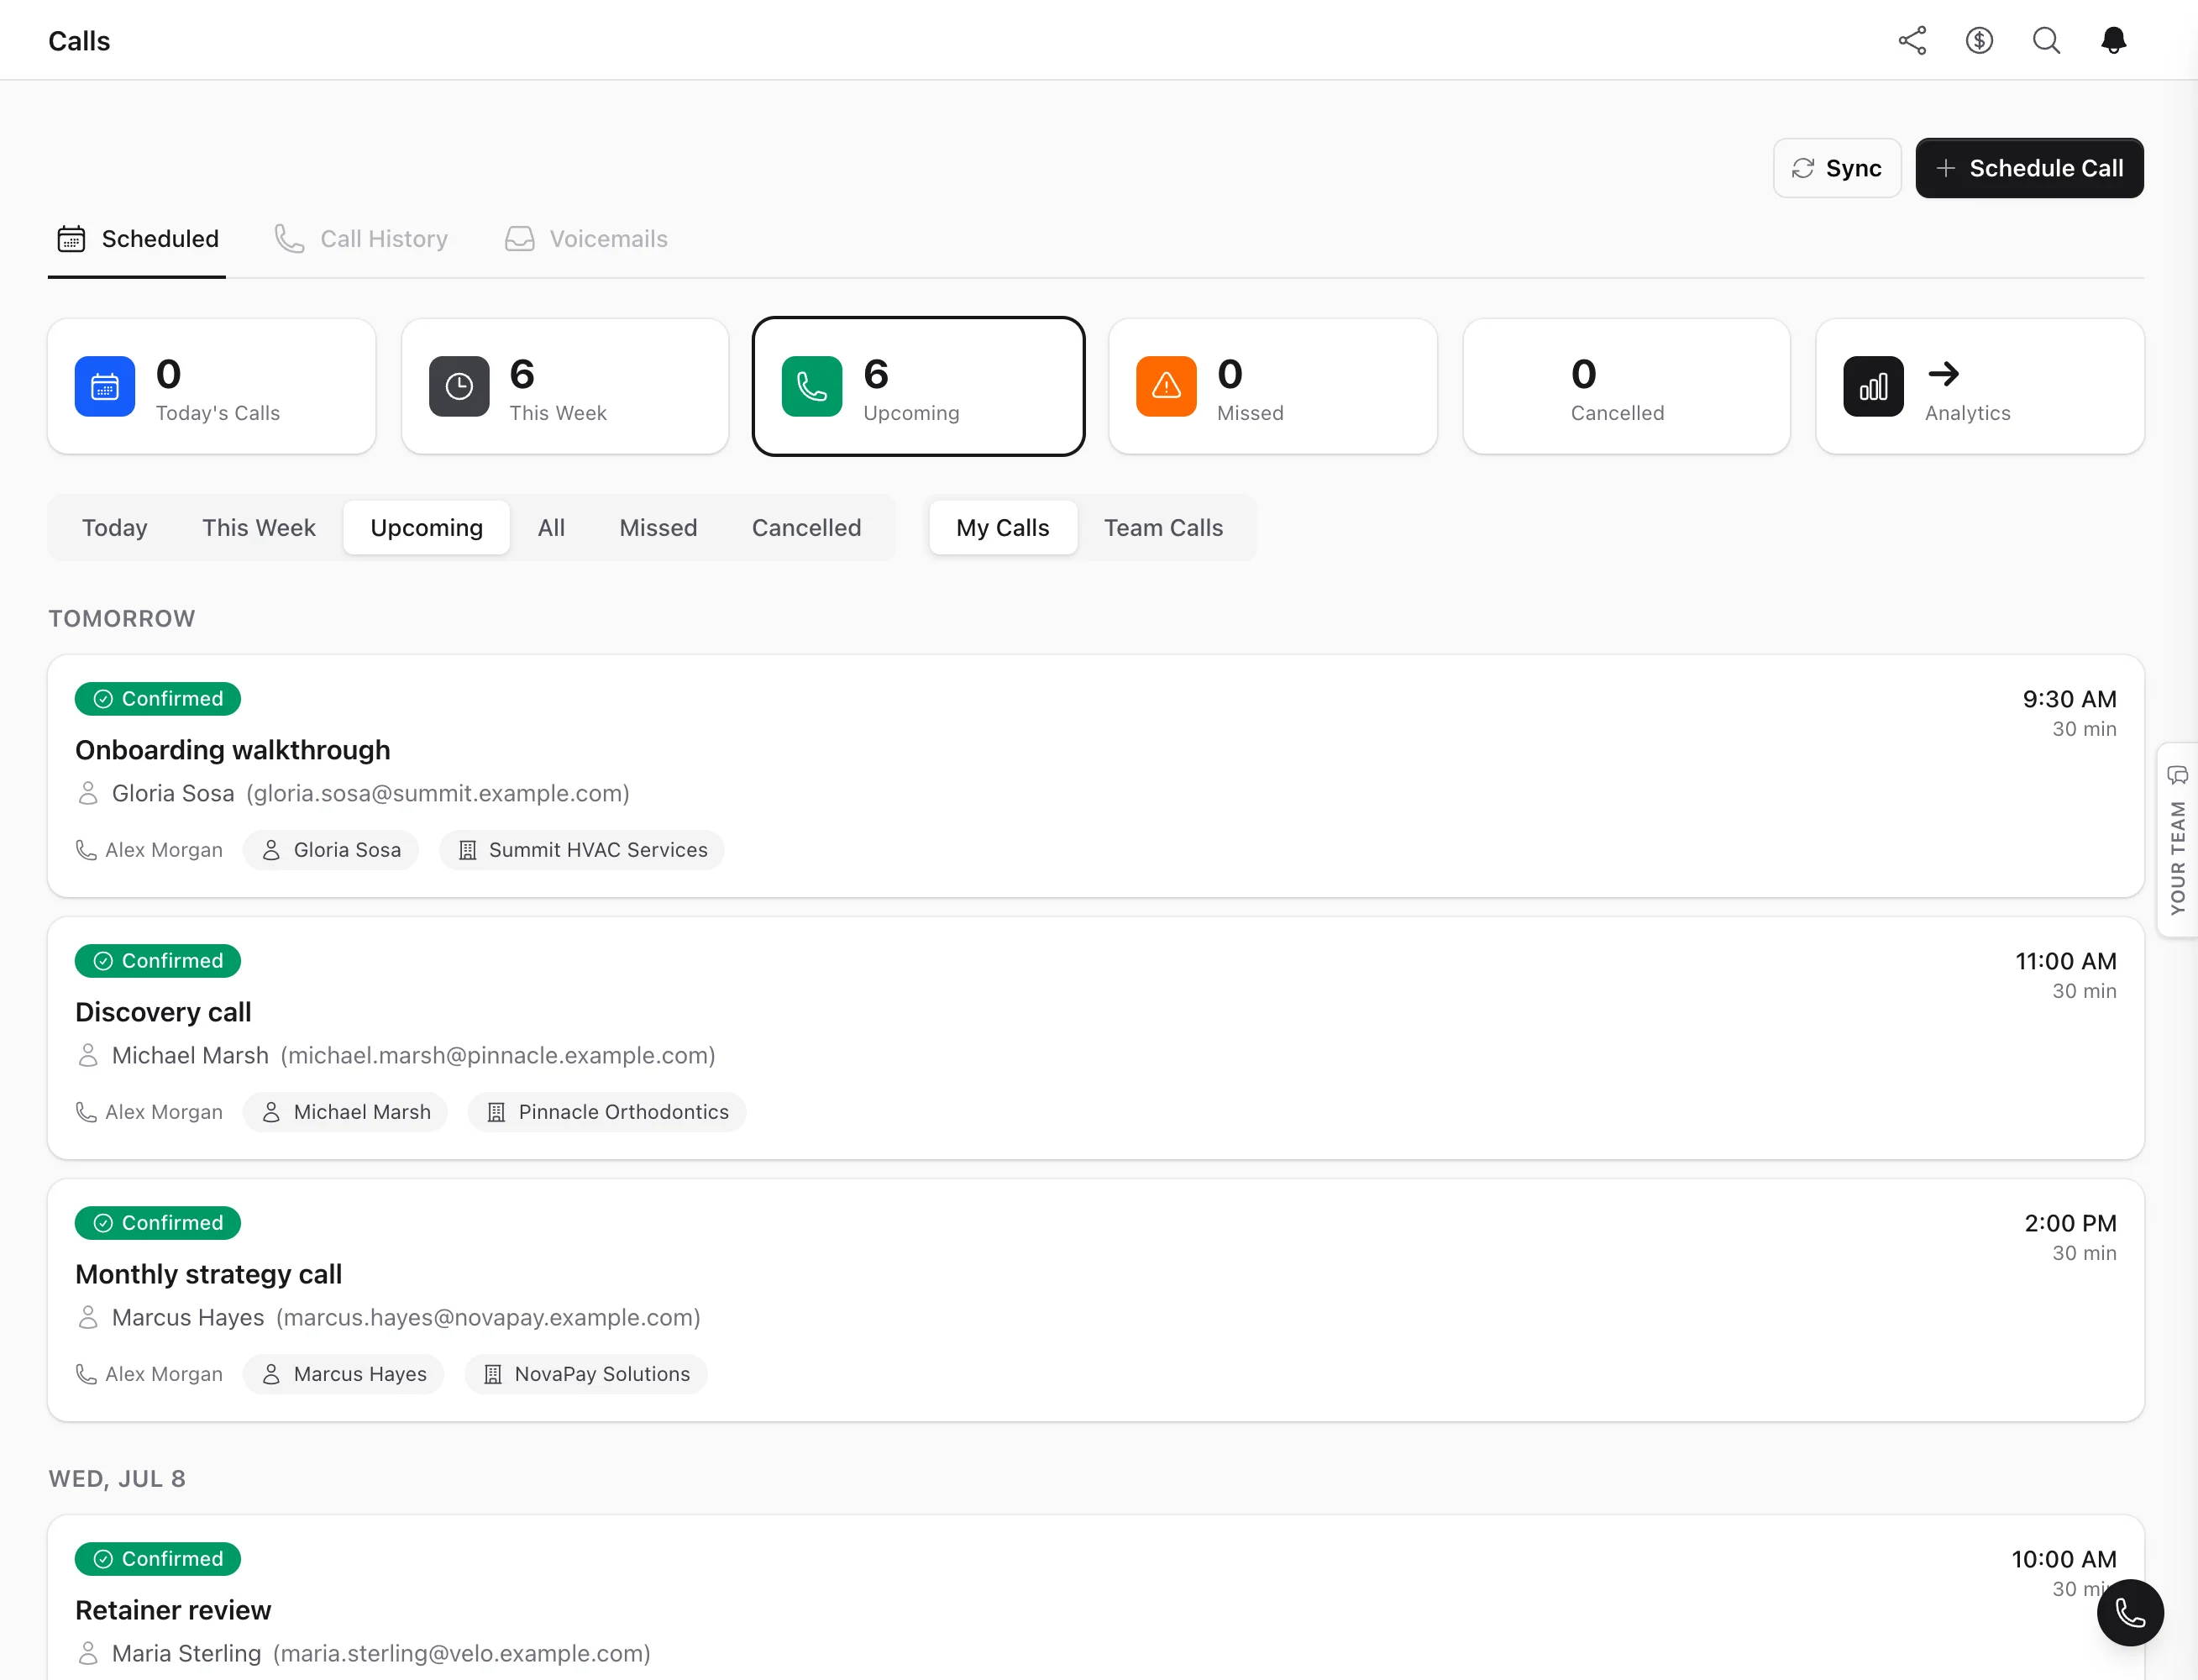Viewport: 2198px width, 1680px height.
Task: Select the Missed filter pill
Action: click(x=658, y=528)
